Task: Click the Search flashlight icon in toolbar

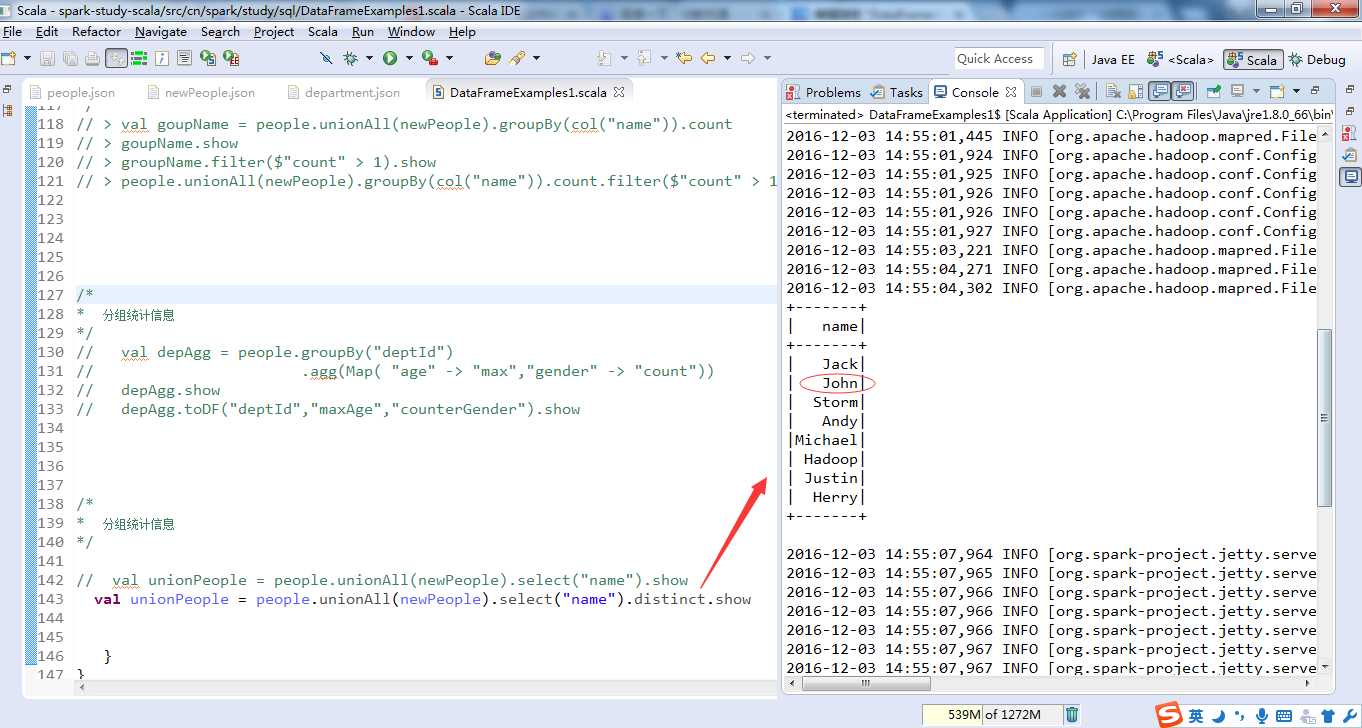Action: pos(517,58)
